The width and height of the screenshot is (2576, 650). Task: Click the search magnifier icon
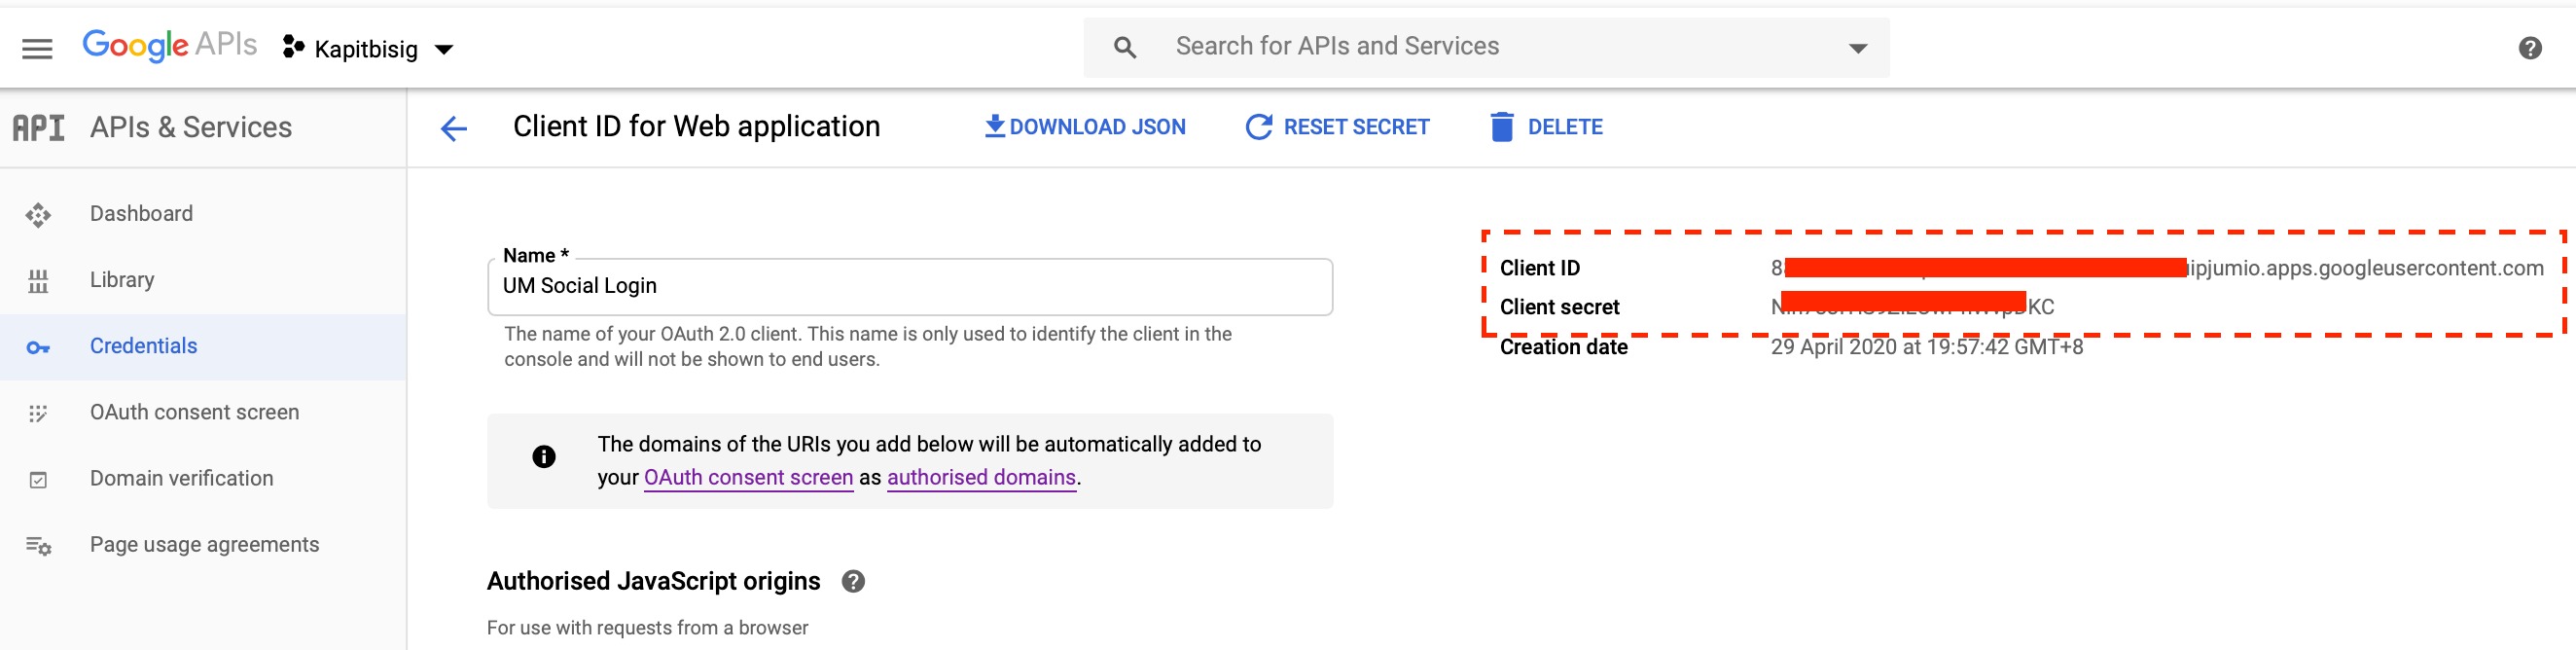[1125, 47]
